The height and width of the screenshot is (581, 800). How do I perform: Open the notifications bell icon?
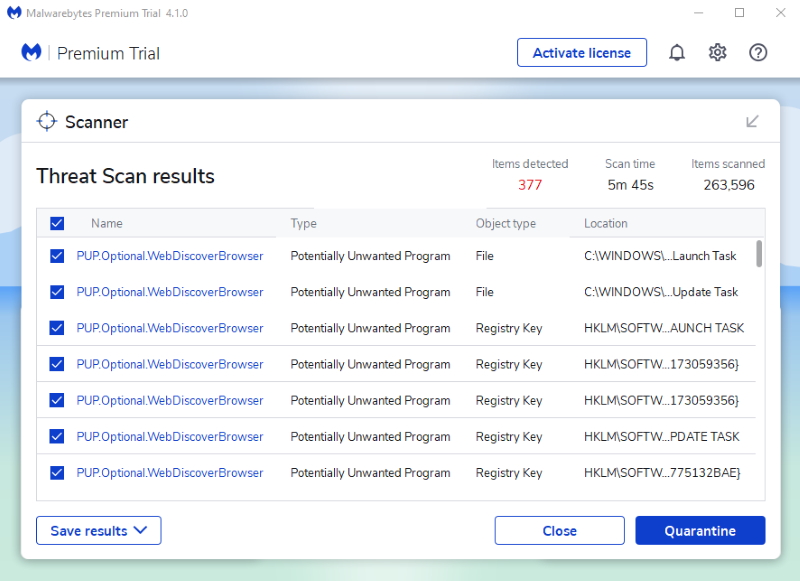pos(677,53)
